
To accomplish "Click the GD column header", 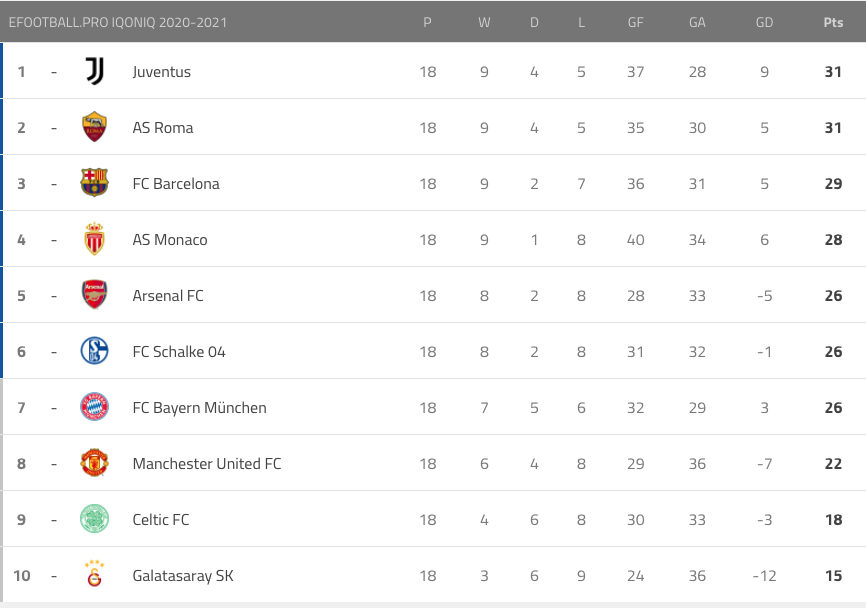I will click(764, 22).
